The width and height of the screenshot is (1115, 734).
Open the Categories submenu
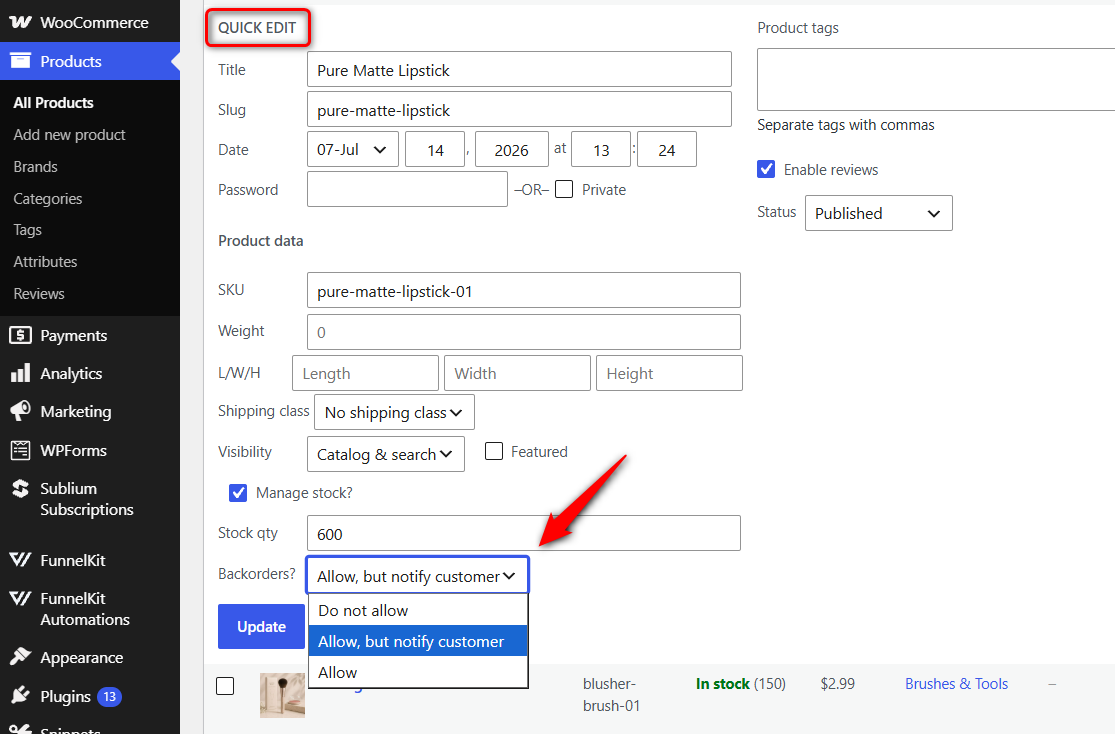coord(48,198)
